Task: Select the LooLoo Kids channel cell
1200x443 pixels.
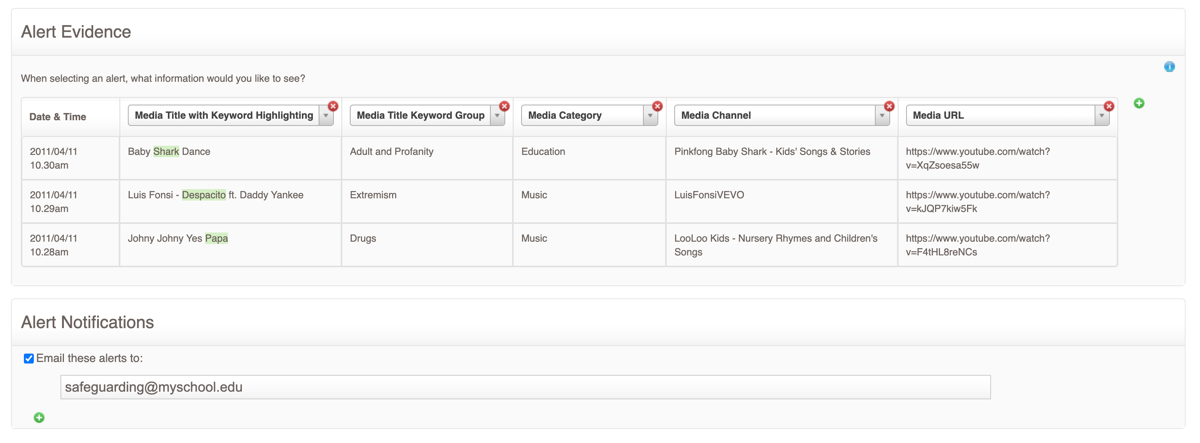Action: (782, 245)
